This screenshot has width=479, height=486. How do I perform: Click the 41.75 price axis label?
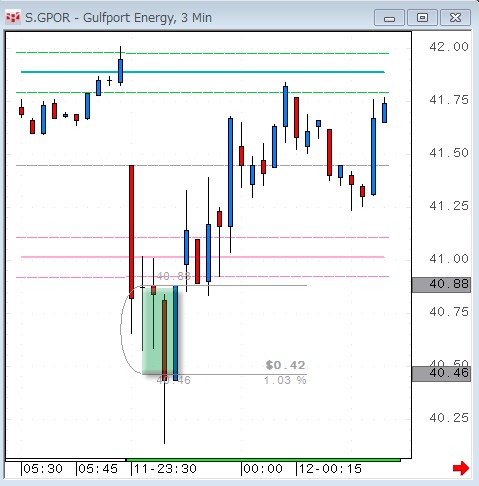(x=449, y=100)
